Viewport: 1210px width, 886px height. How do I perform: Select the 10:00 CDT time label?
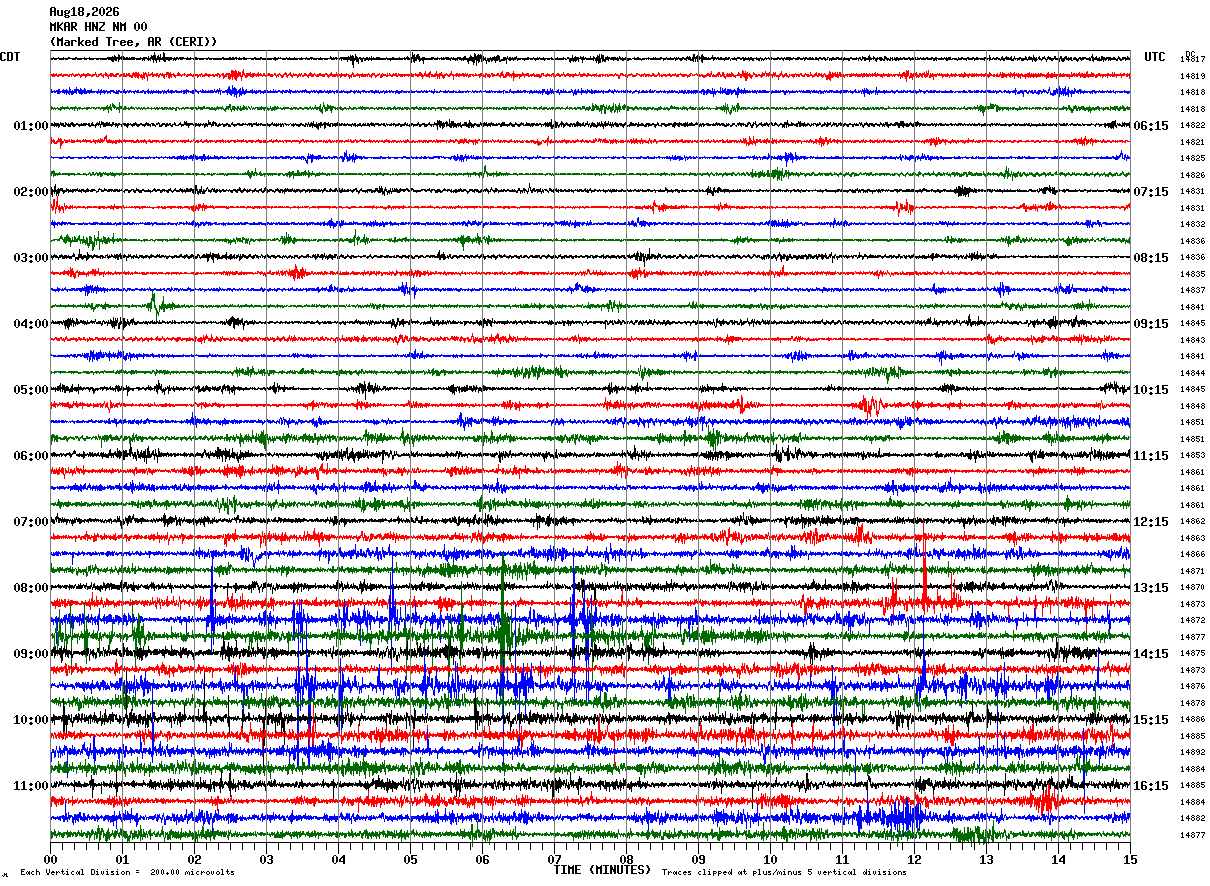point(30,720)
